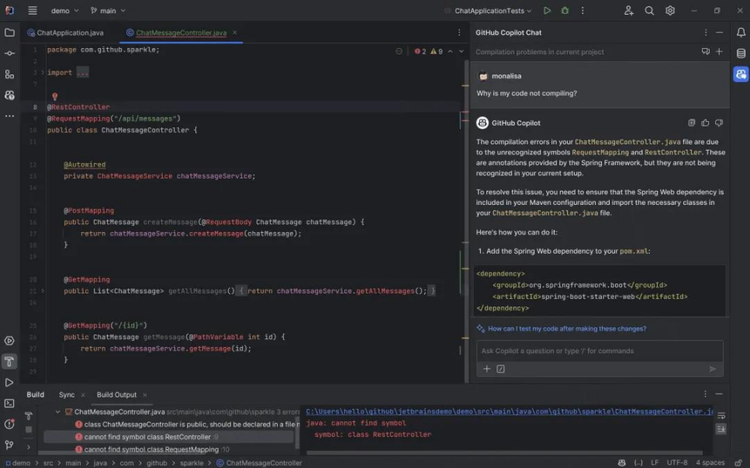Open Search Everywhere magnifier
The height and width of the screenshot is (468, 750).
[649, 11]
